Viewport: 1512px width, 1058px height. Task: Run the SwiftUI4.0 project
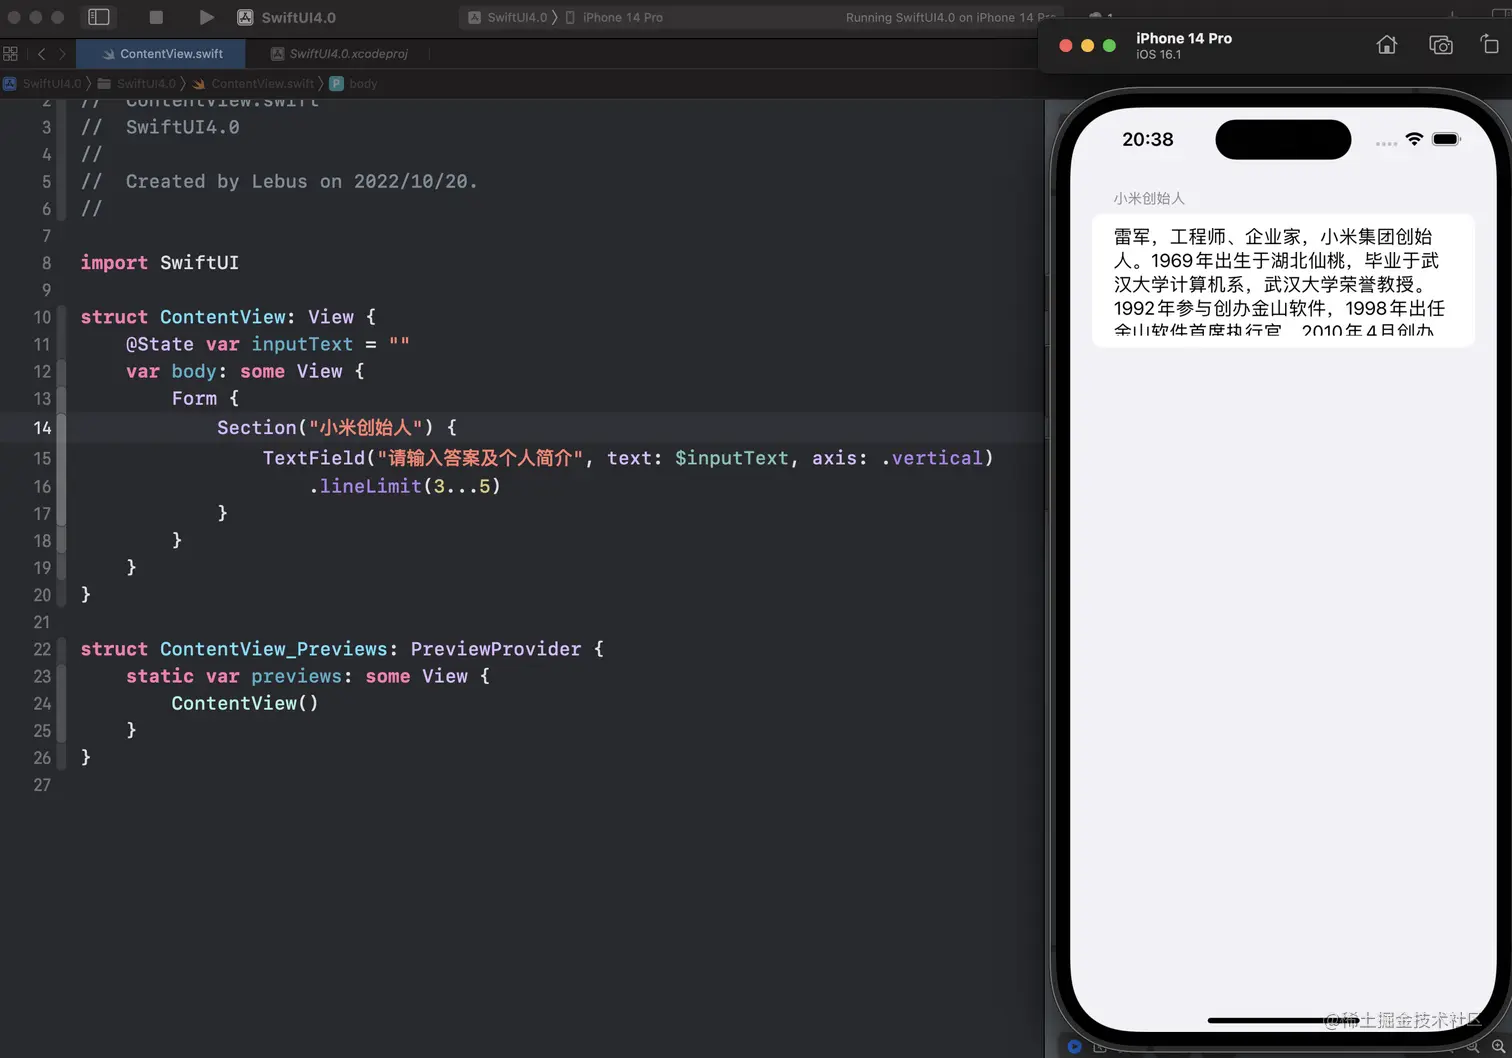(206, 17)
